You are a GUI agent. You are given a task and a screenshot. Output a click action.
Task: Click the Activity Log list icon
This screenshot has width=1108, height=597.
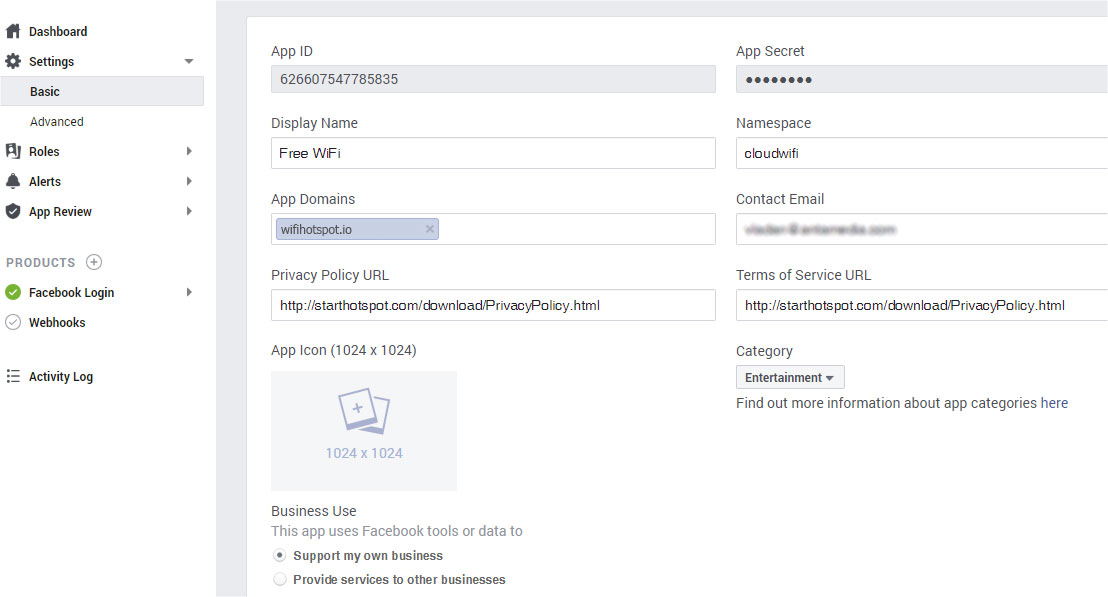[x=13, y=376]
